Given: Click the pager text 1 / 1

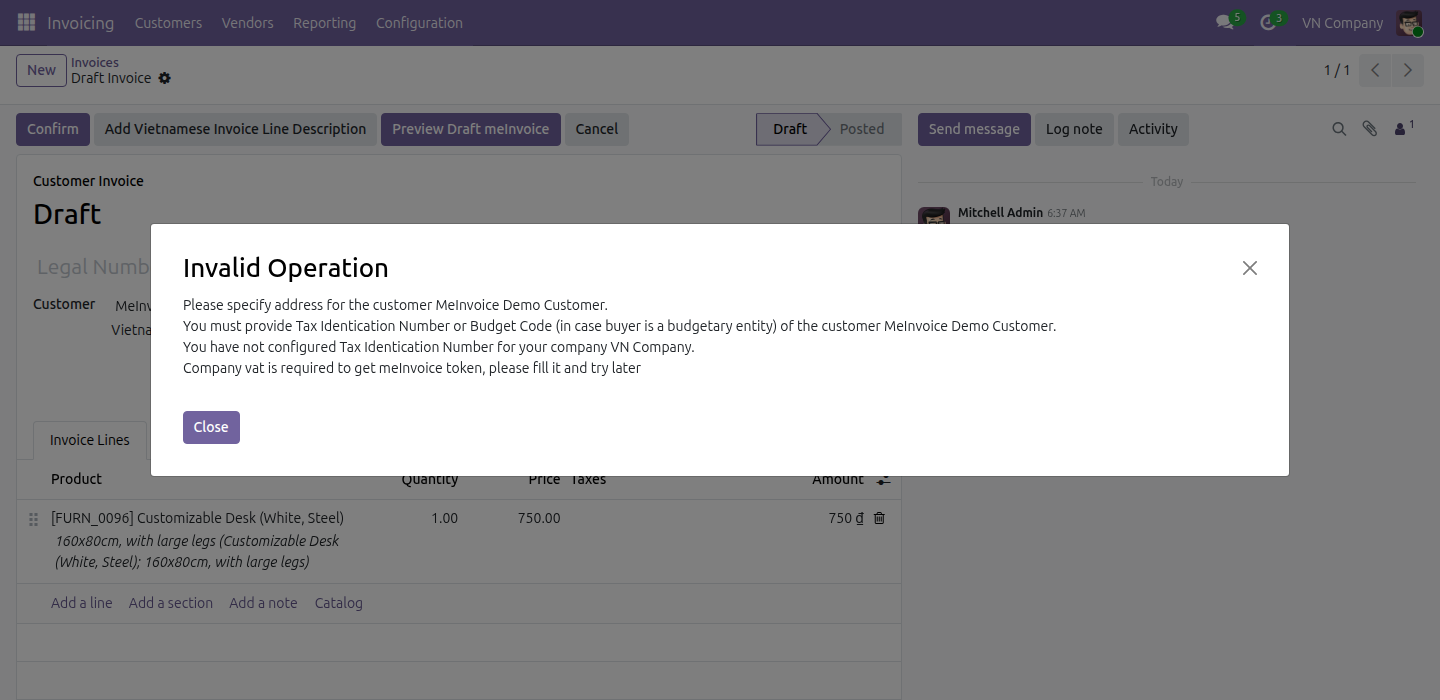Looking at the screenshot, I should [1337, 70].
